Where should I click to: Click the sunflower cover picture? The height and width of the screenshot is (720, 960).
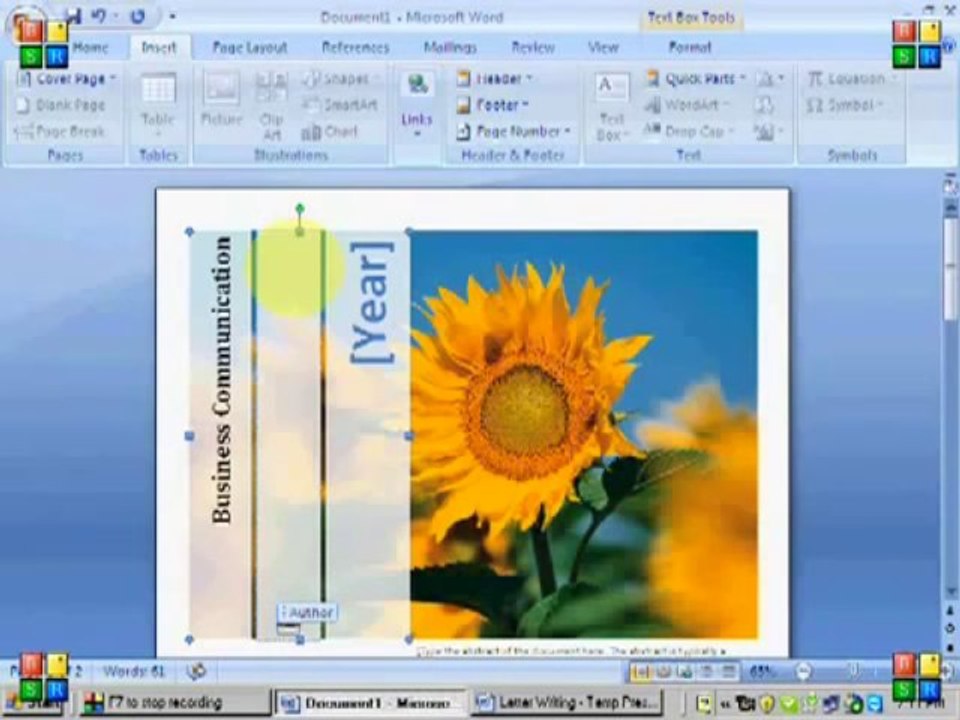point(584,435)
